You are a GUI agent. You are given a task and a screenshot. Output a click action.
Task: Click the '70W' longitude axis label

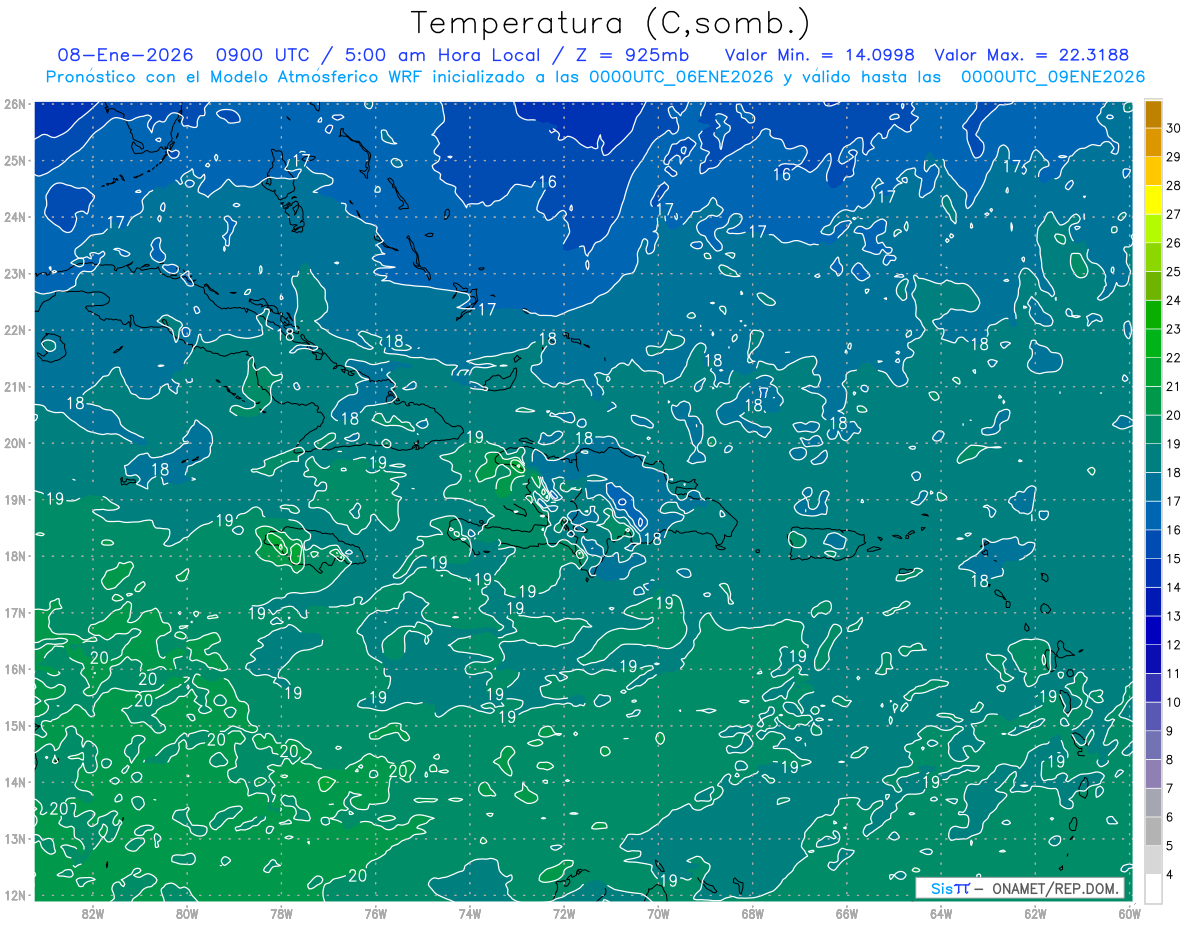tap(658, 913)
